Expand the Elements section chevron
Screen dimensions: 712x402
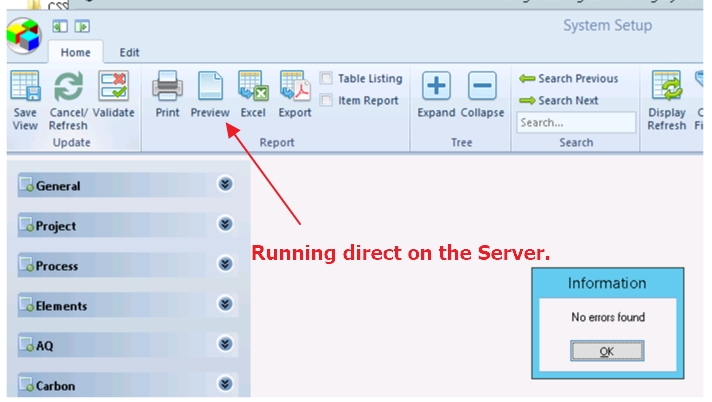pyautogui.click(x=225, y=304)
